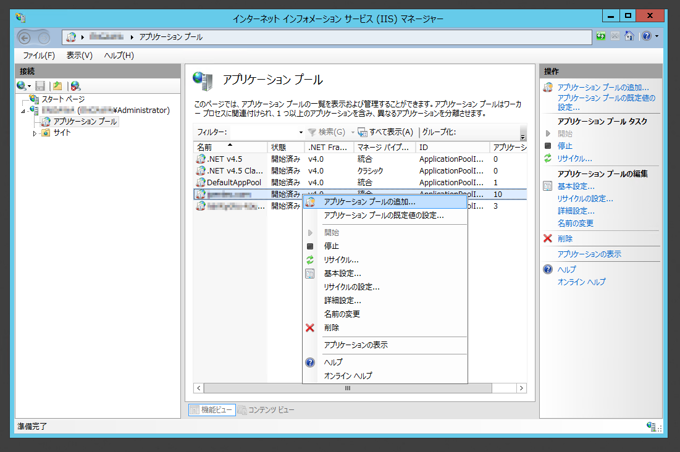Click the horizontal scrollbar right arrow
This screenshot has width=680, height=452.
[x=521, y=388]
